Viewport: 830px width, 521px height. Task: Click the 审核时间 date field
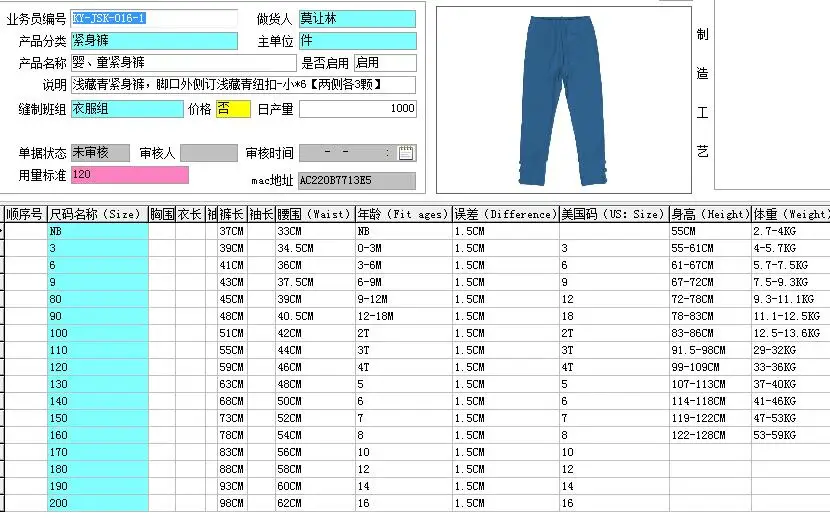[x=357, y=153]
